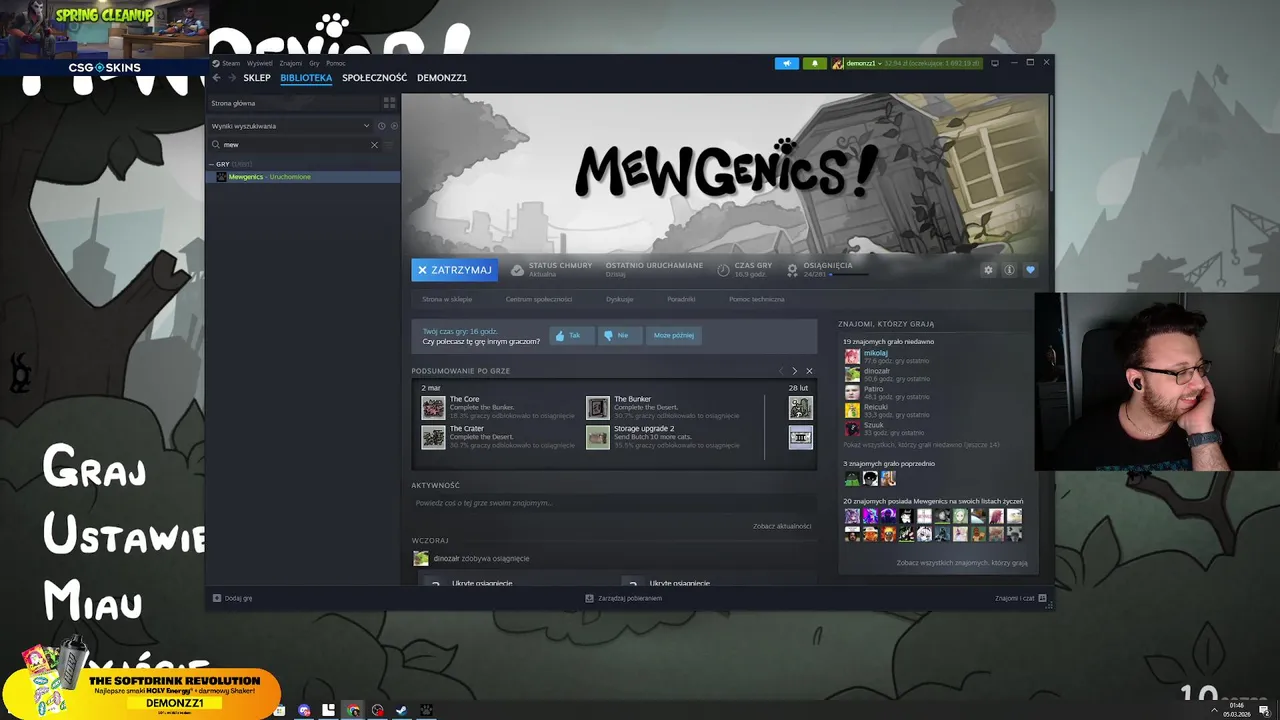1280x720 pixels.
Task: Go forward with the Steam forward arrow
Action: [232, 78]
